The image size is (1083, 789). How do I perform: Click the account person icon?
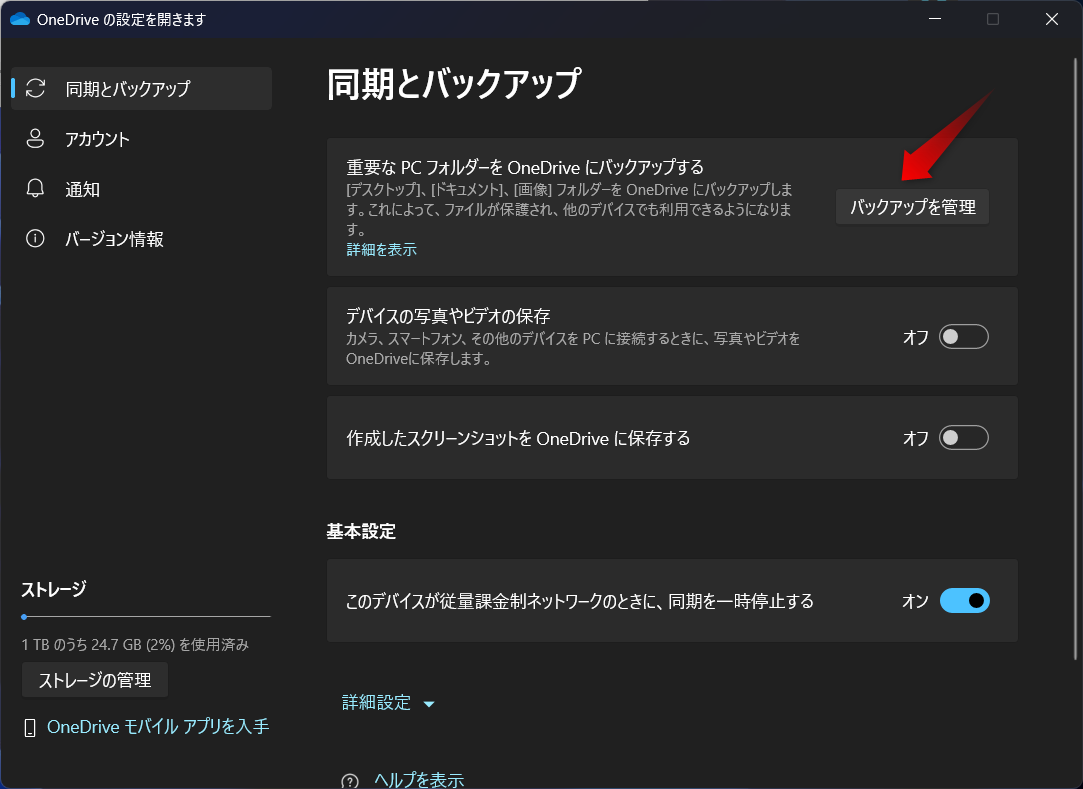coord(35,139)
